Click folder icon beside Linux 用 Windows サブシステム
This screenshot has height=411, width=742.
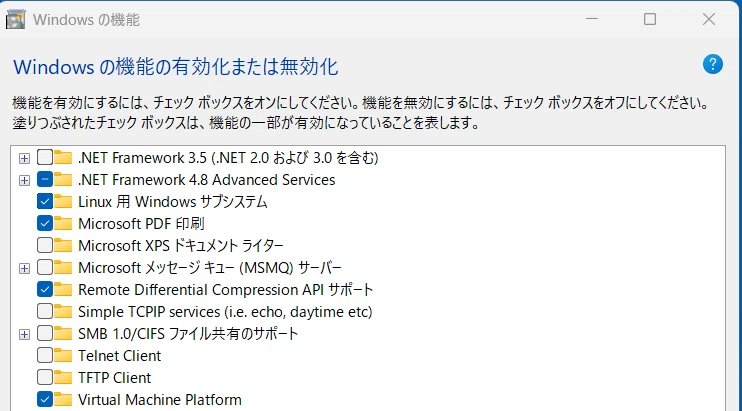(x=63, y=201)
